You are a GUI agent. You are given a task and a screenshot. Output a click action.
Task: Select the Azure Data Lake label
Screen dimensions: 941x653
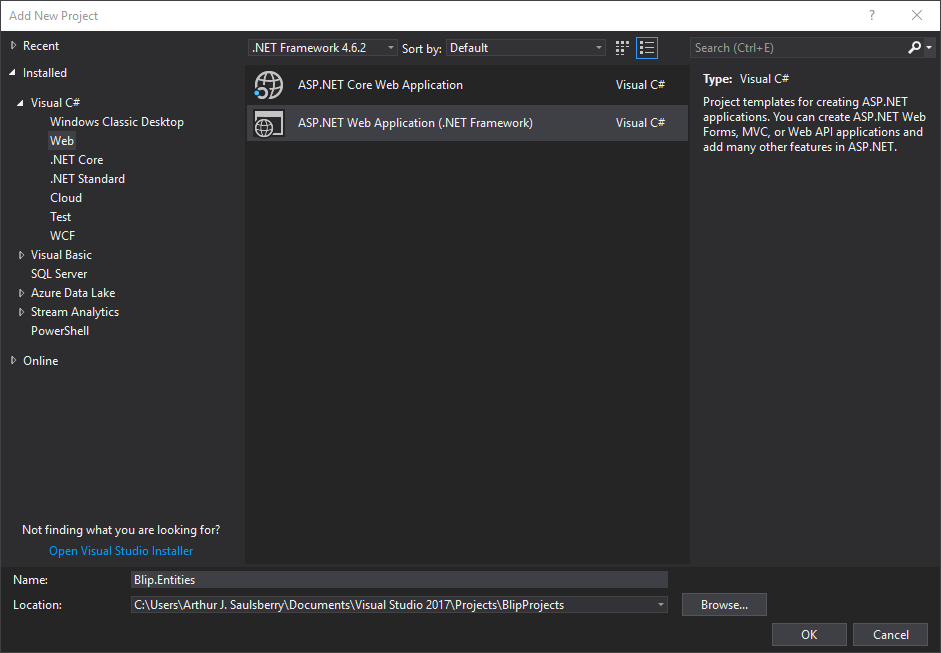tap(73, 293)
